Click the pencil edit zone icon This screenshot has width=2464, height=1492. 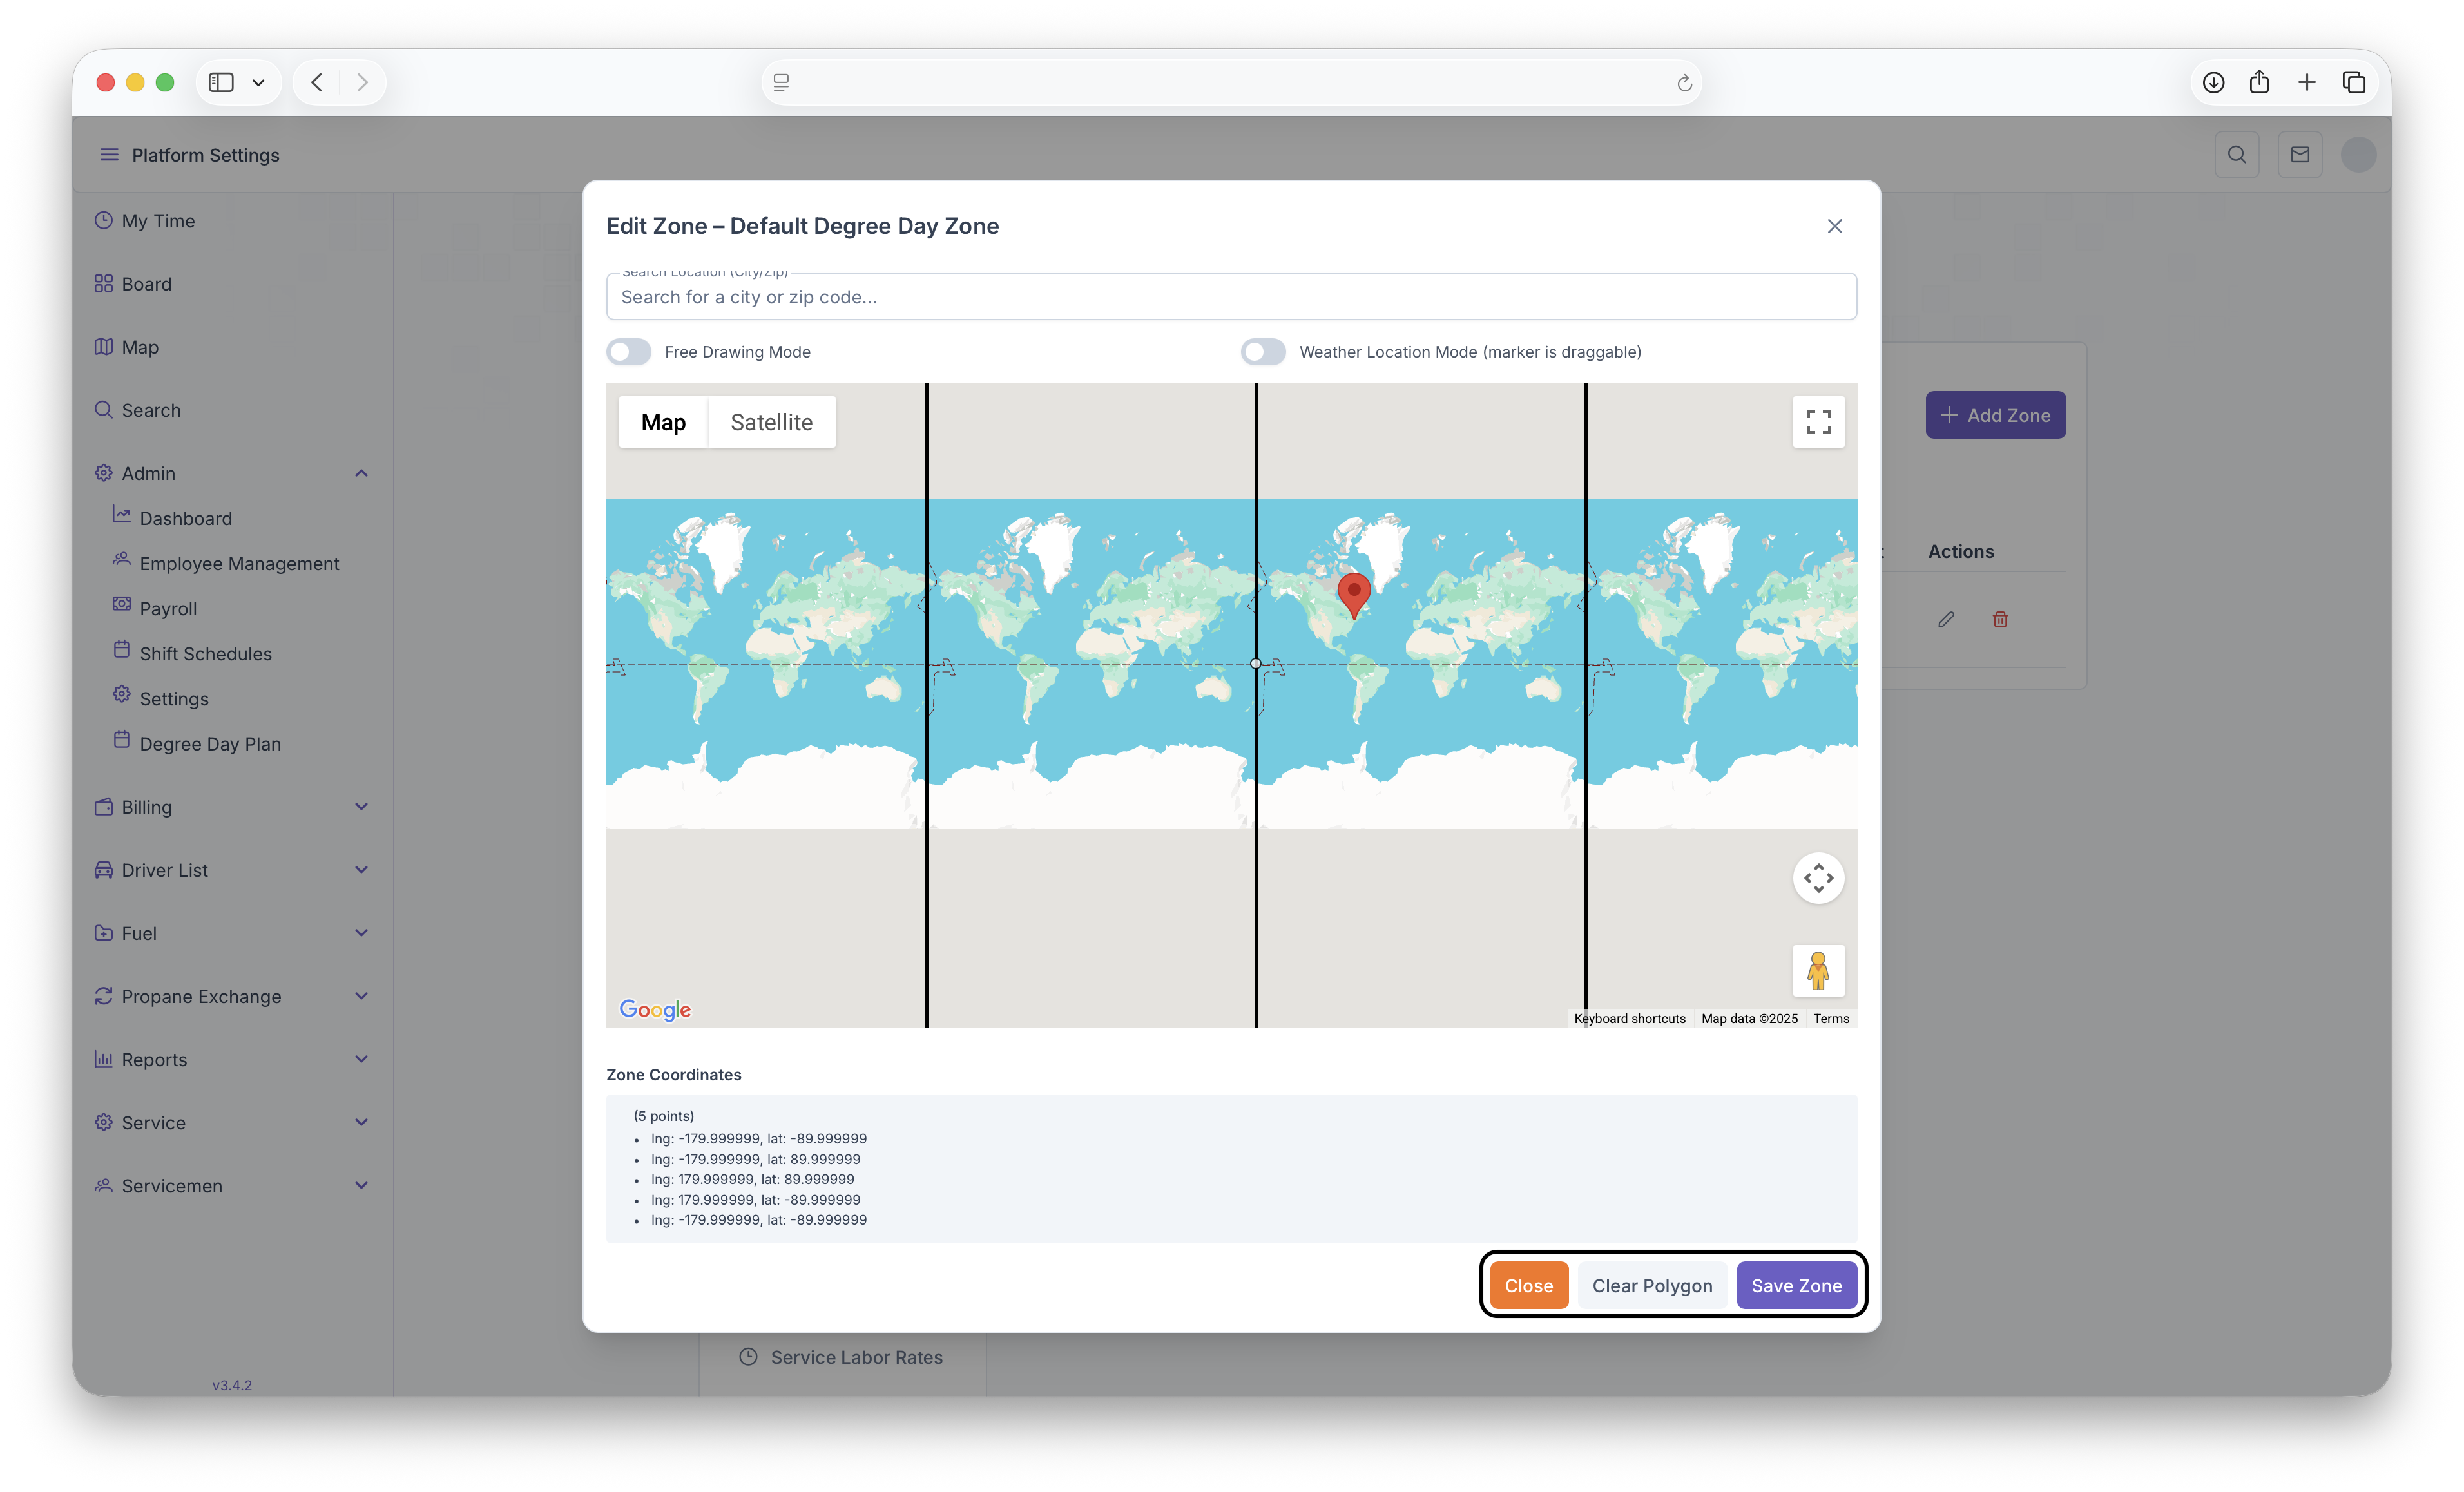click(x=1945, y=619)
